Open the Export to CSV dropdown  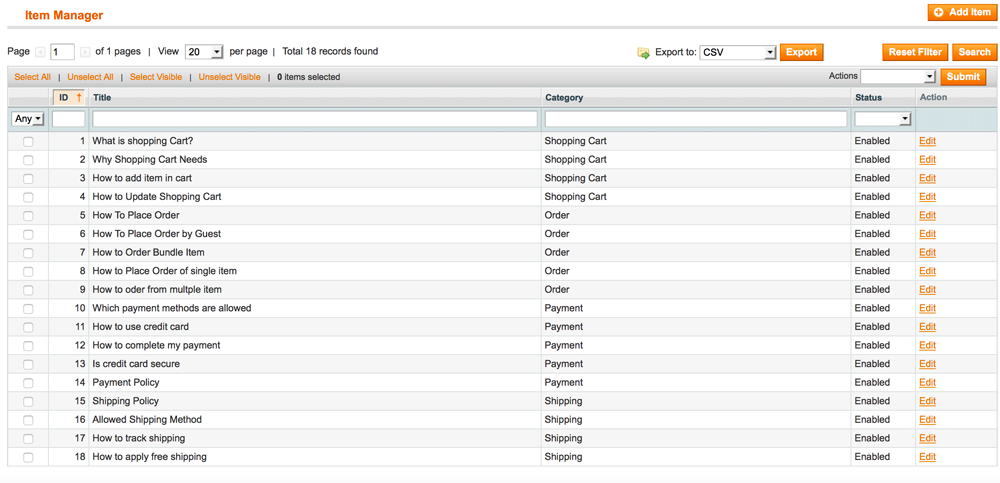click(737, 52)
